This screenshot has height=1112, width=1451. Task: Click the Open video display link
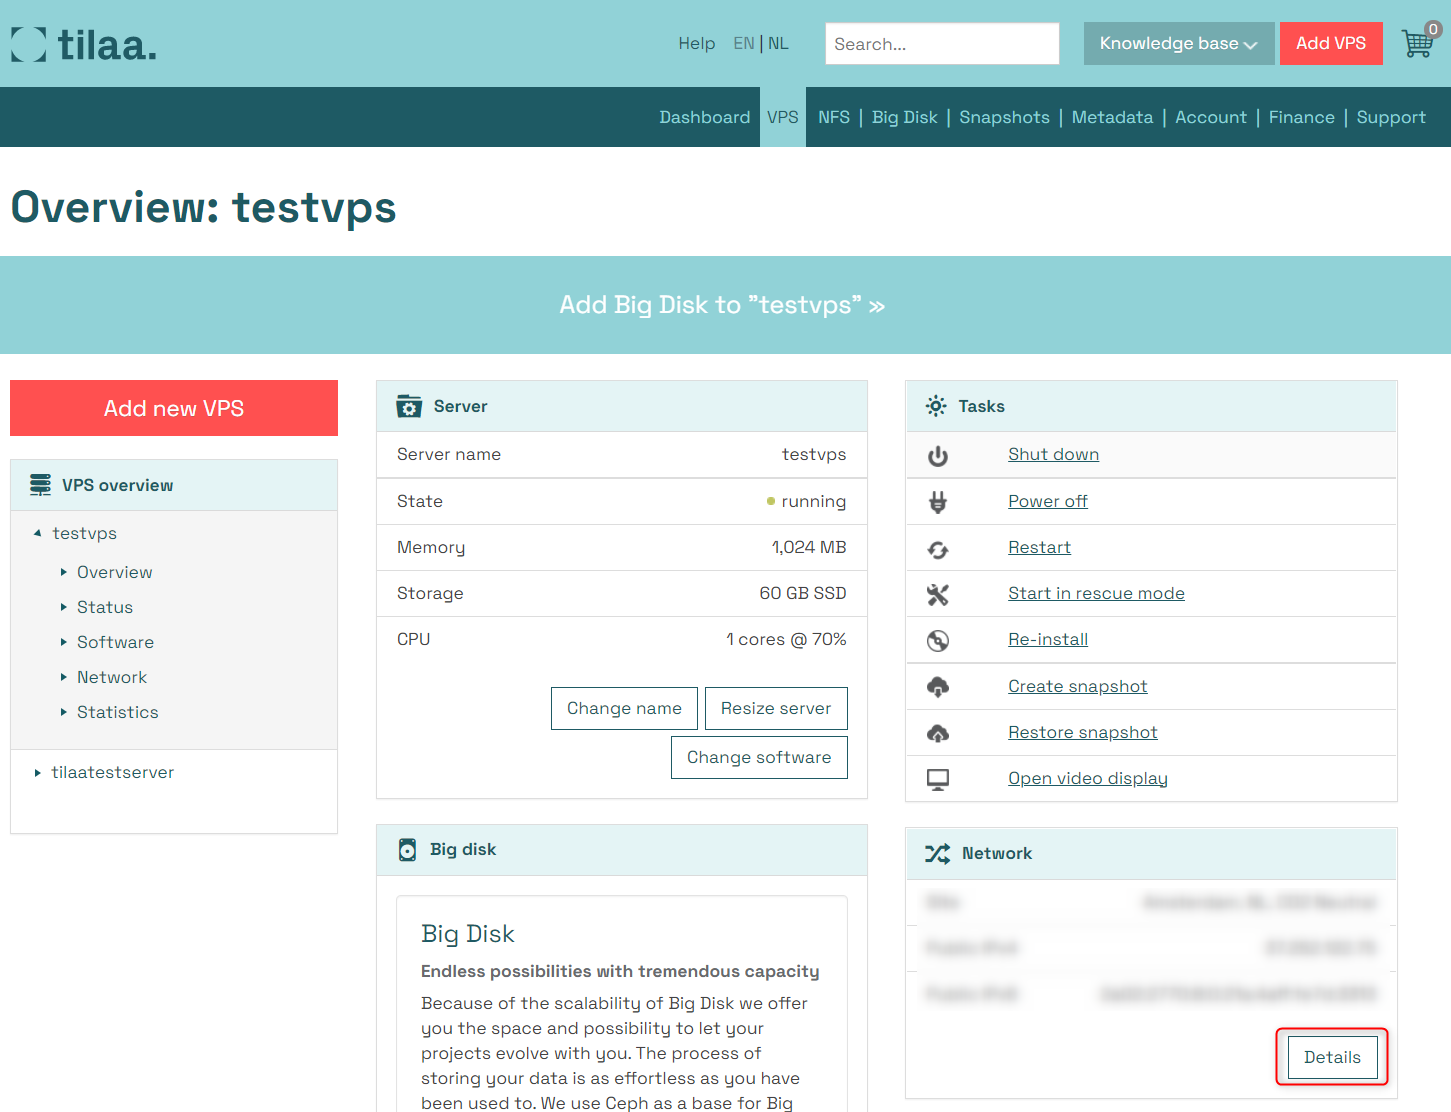point(1087,778)
